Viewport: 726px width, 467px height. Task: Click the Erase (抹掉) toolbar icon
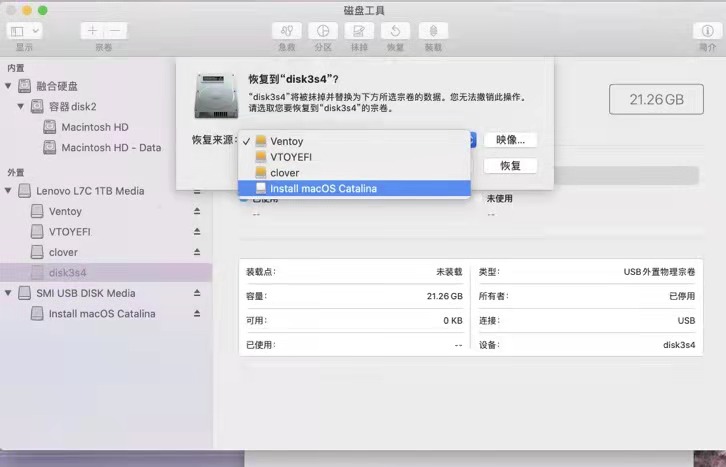click(359, 31)
